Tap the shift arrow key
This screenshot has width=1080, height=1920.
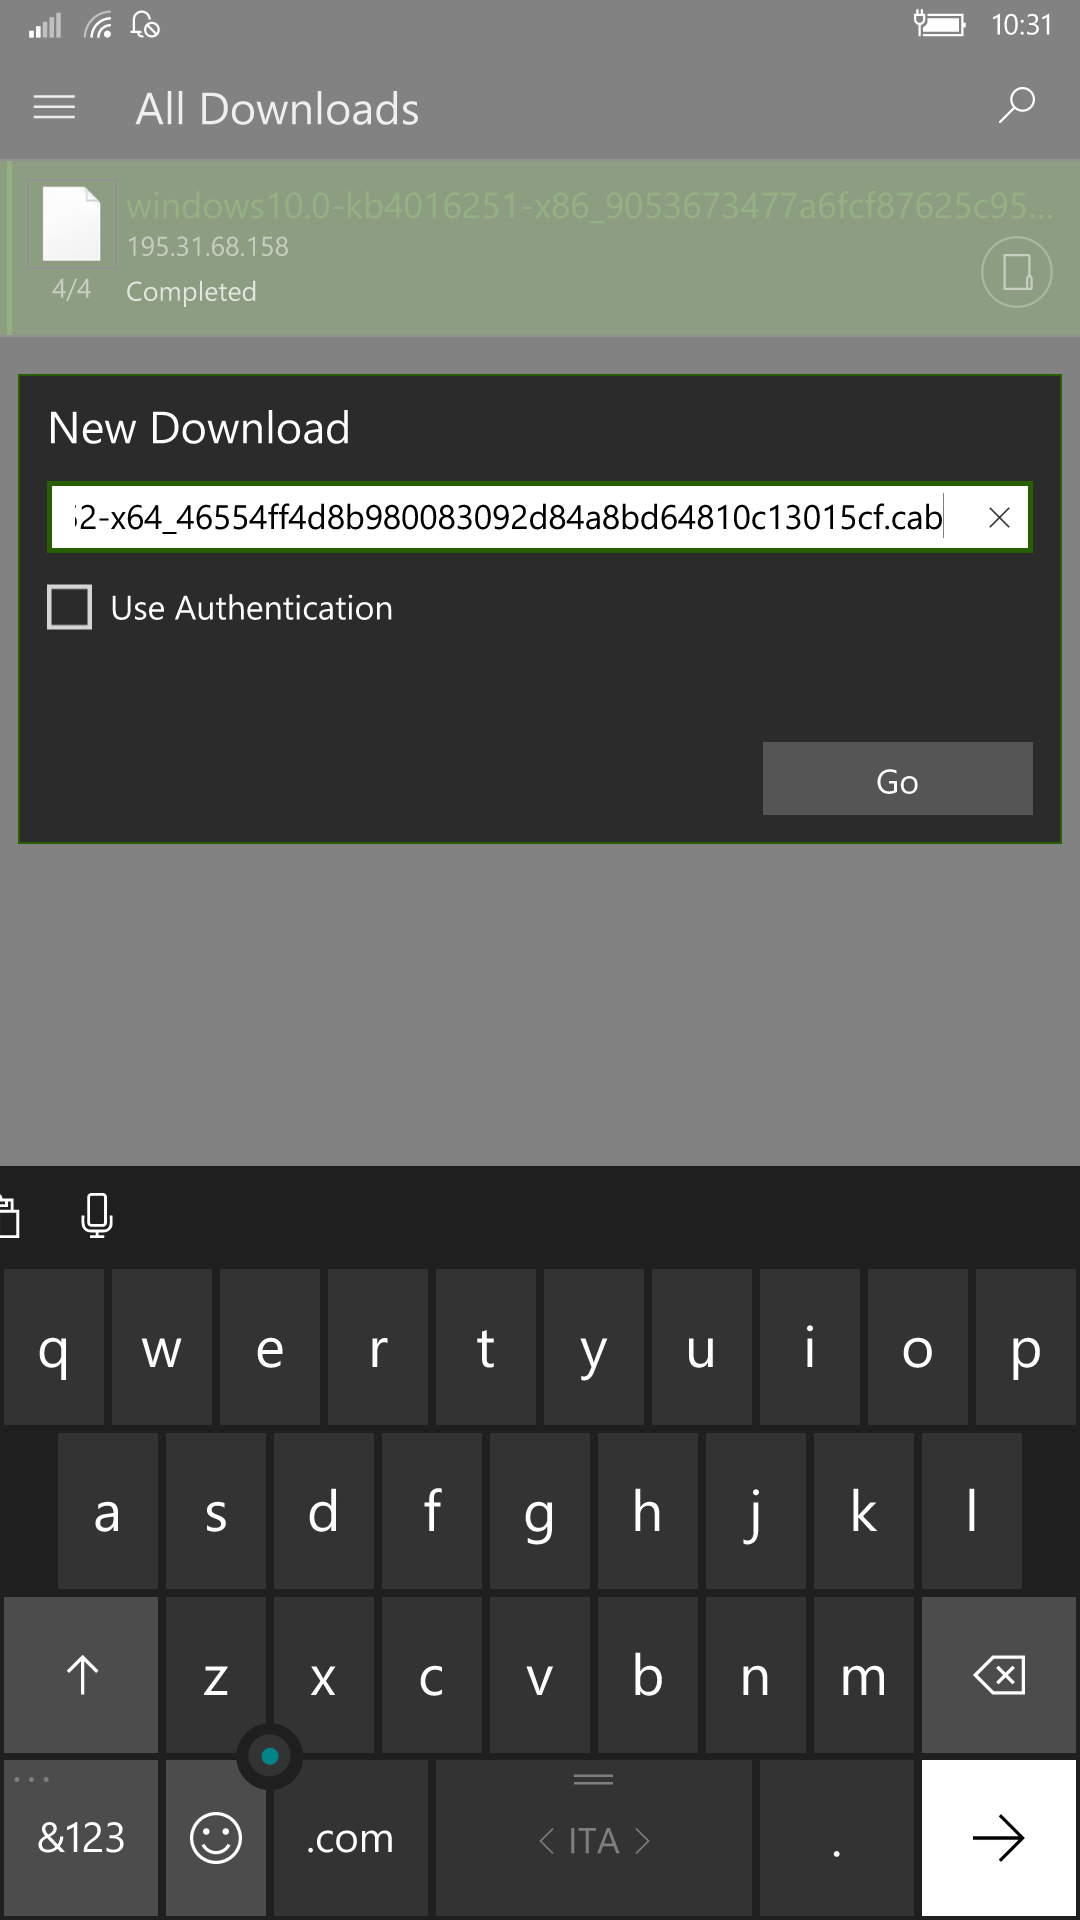coord(81,1675)
